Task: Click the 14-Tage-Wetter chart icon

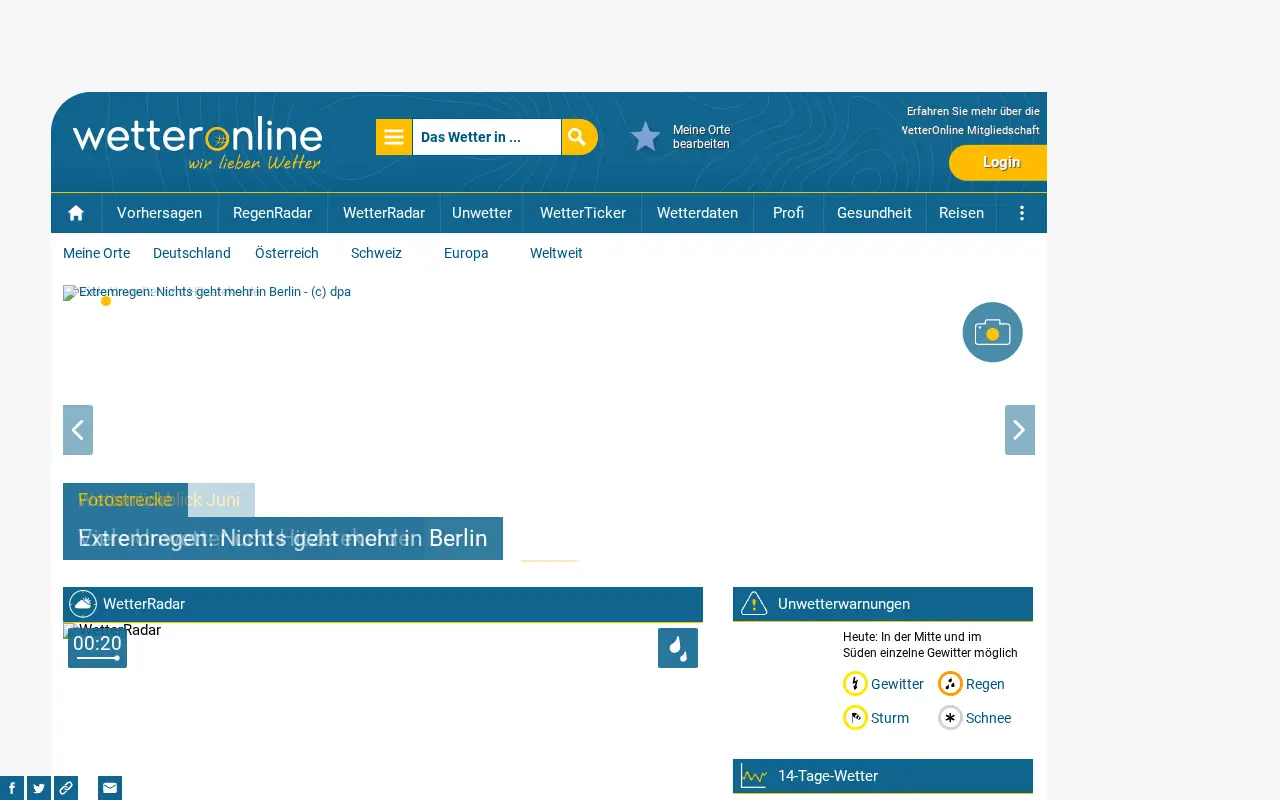Action: pos(754,776)
